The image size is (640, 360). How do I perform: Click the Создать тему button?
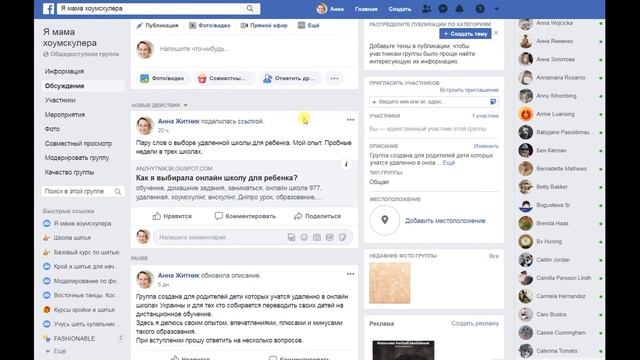[x=465, y=34]
